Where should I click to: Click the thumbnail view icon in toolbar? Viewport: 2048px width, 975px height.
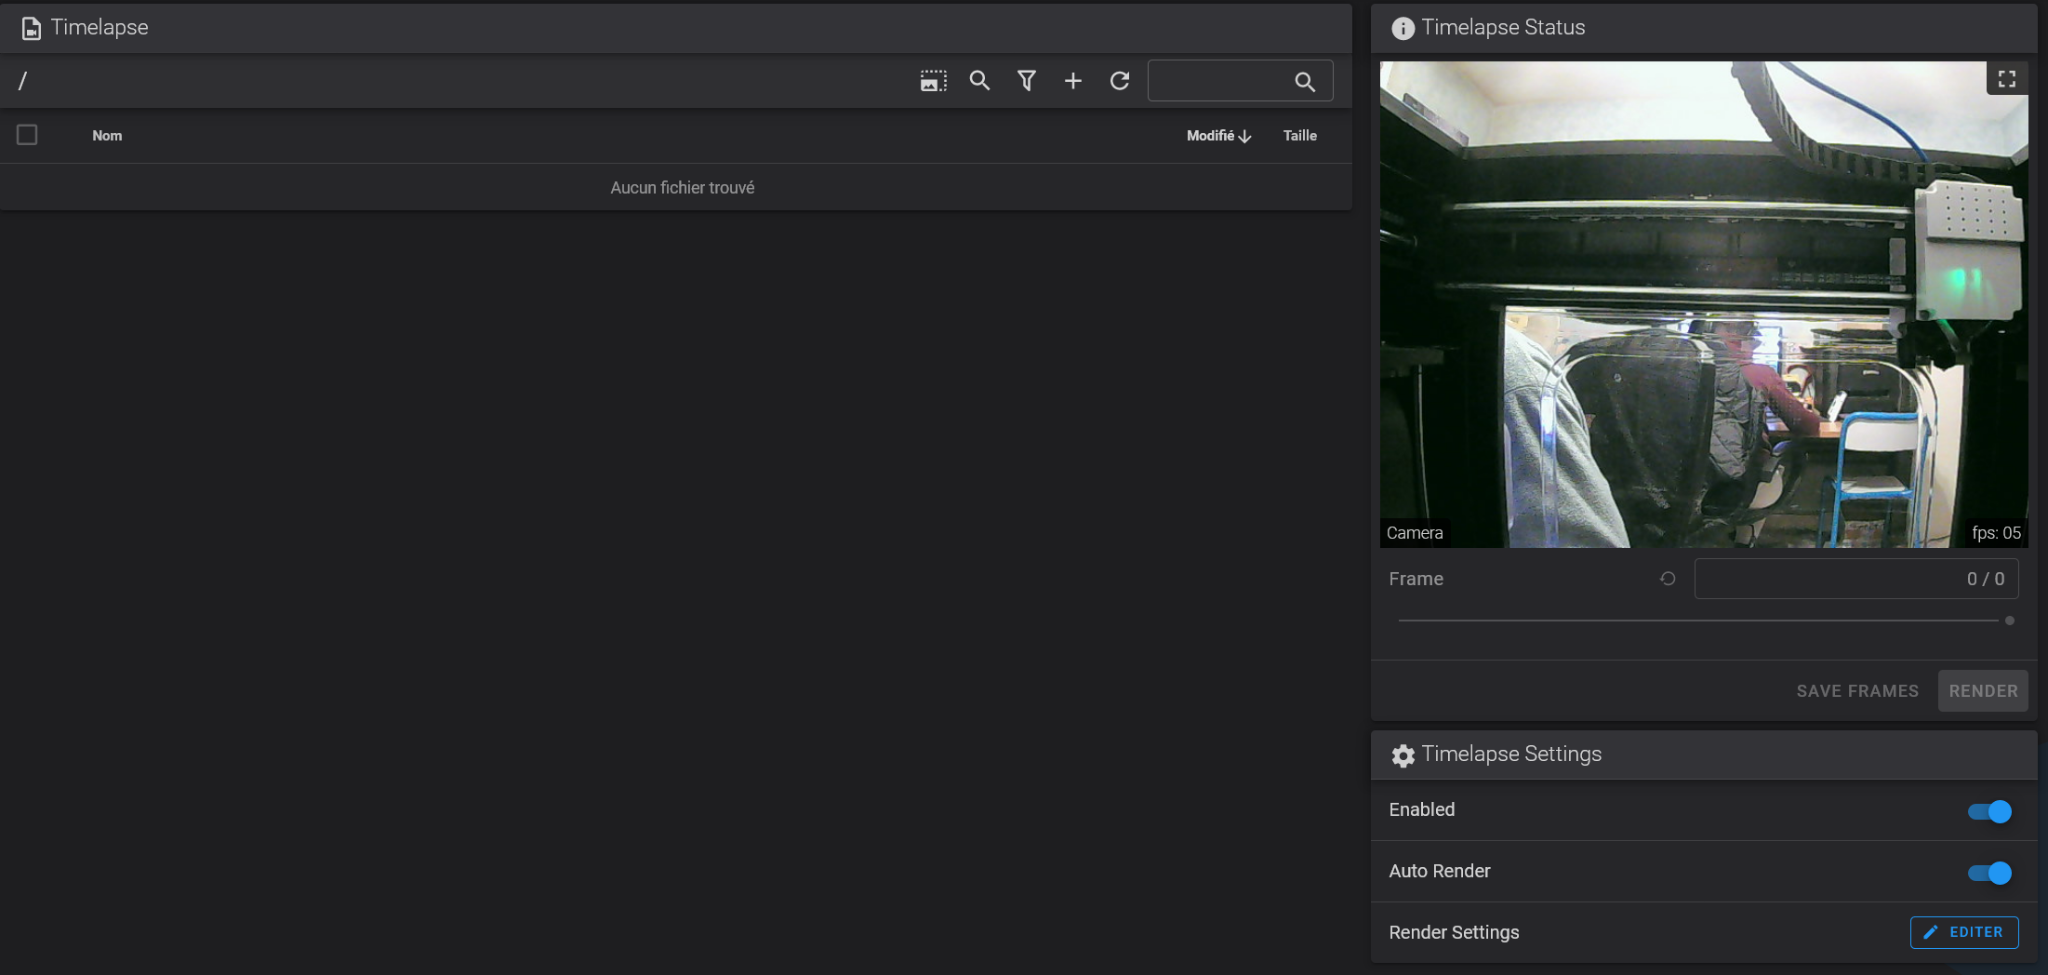933,81
